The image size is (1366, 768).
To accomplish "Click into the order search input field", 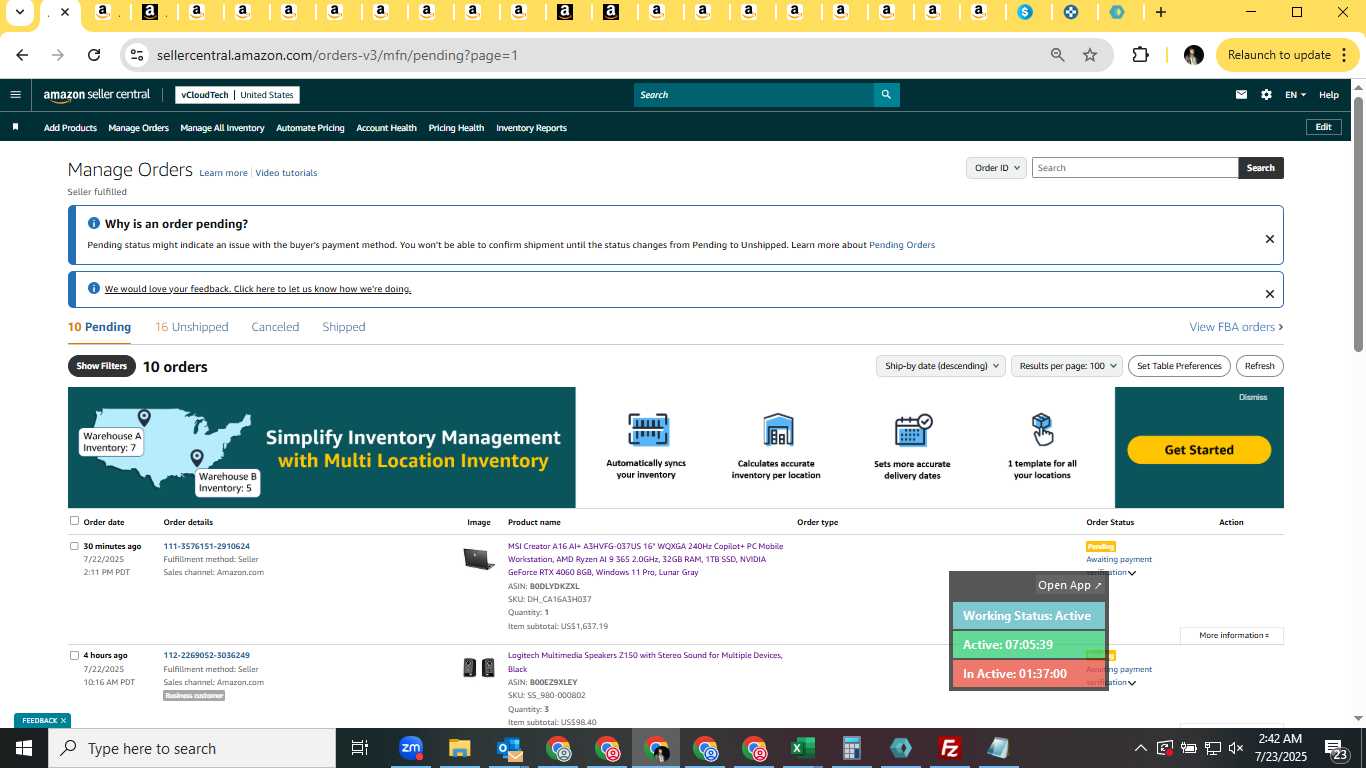I will (x=1135, y=168).
